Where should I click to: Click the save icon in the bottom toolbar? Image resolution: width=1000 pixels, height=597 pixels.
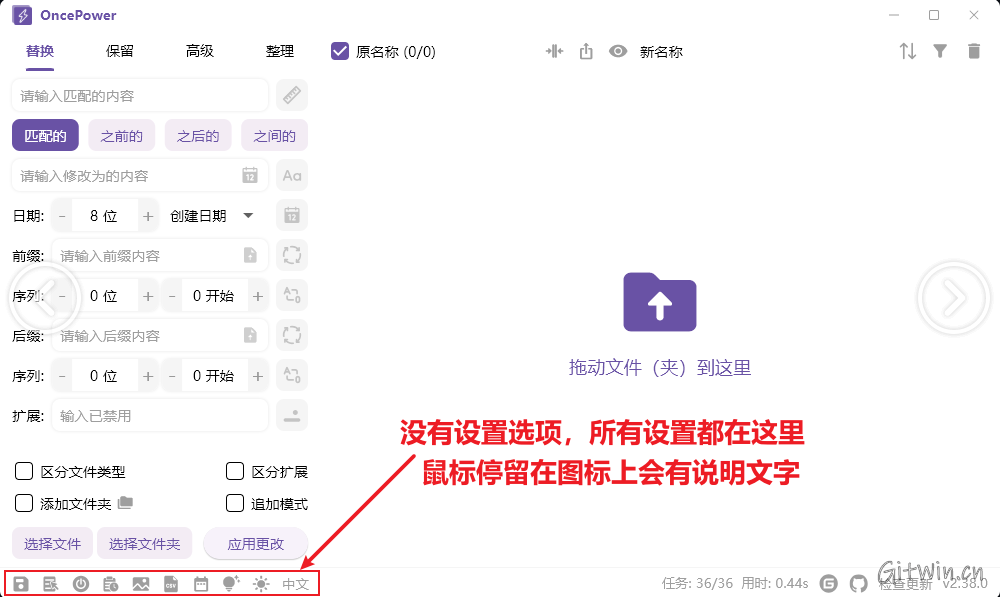21,584
